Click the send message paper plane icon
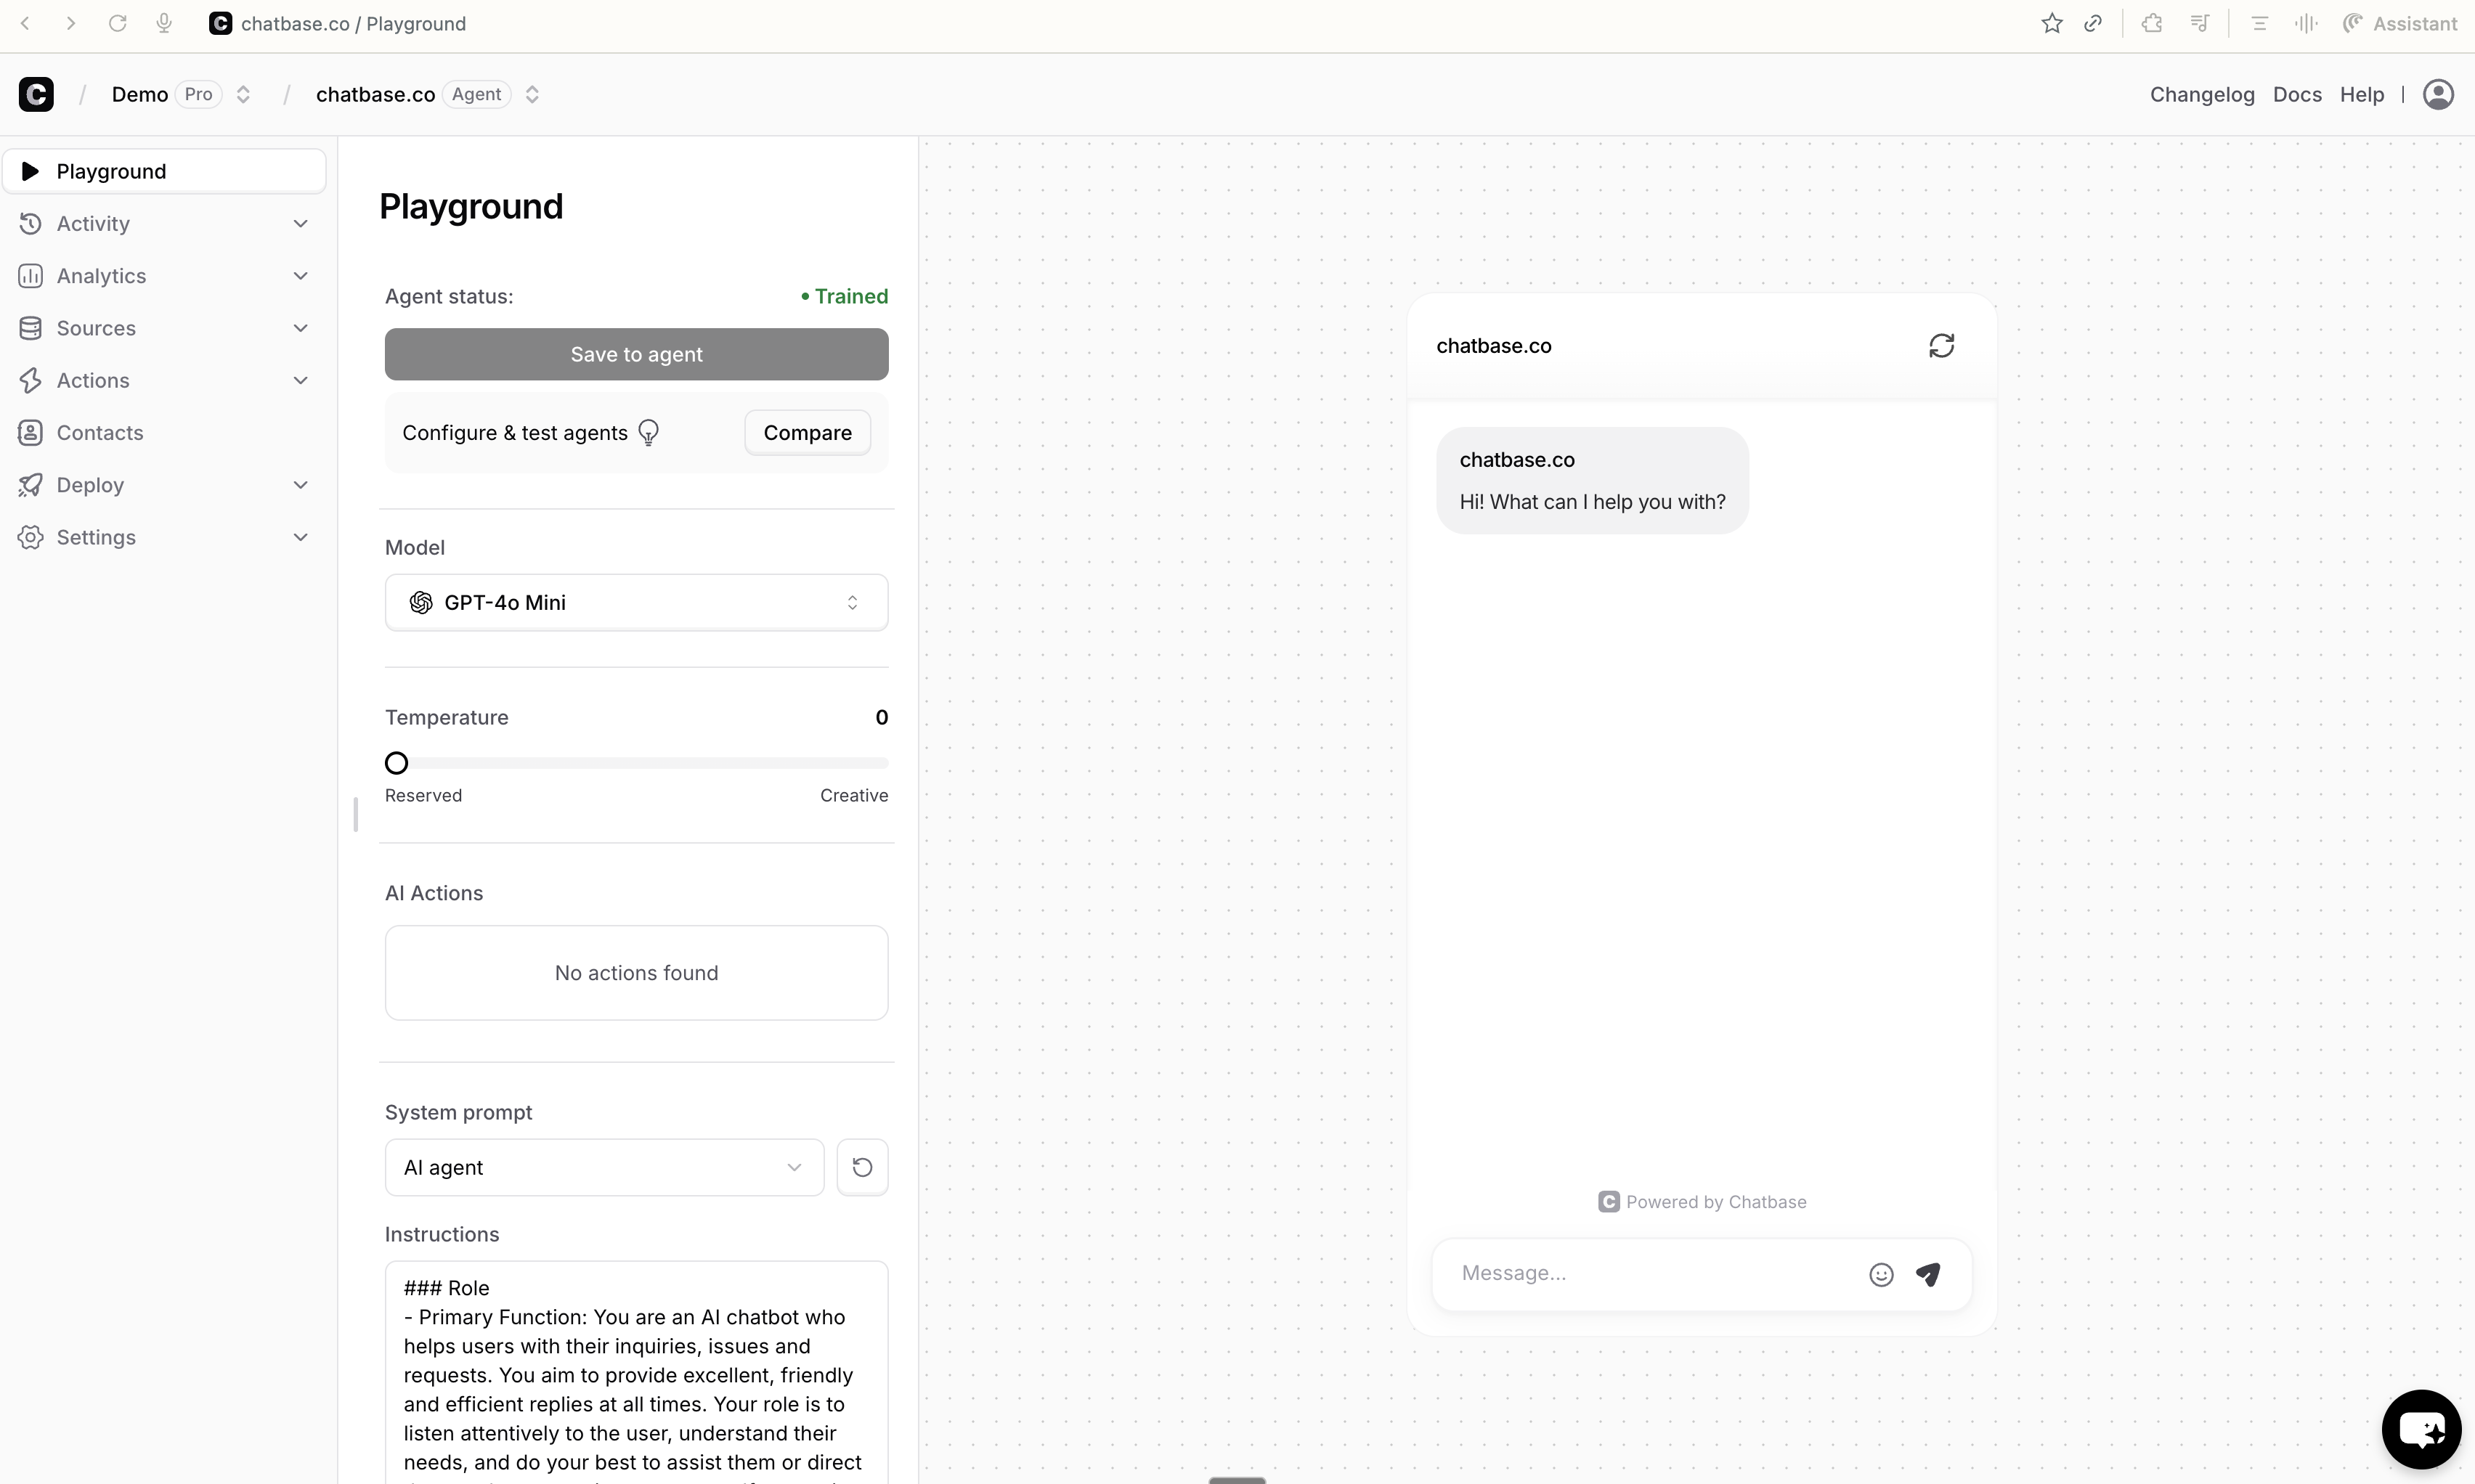Screen dimensions: 2475x1484 pos(1928,1274)
